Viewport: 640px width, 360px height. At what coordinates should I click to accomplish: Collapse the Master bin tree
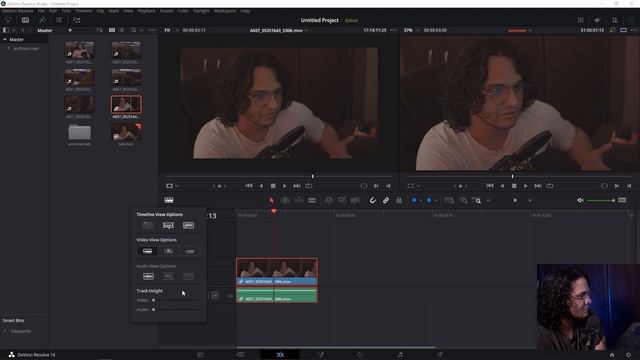[5, 40]
